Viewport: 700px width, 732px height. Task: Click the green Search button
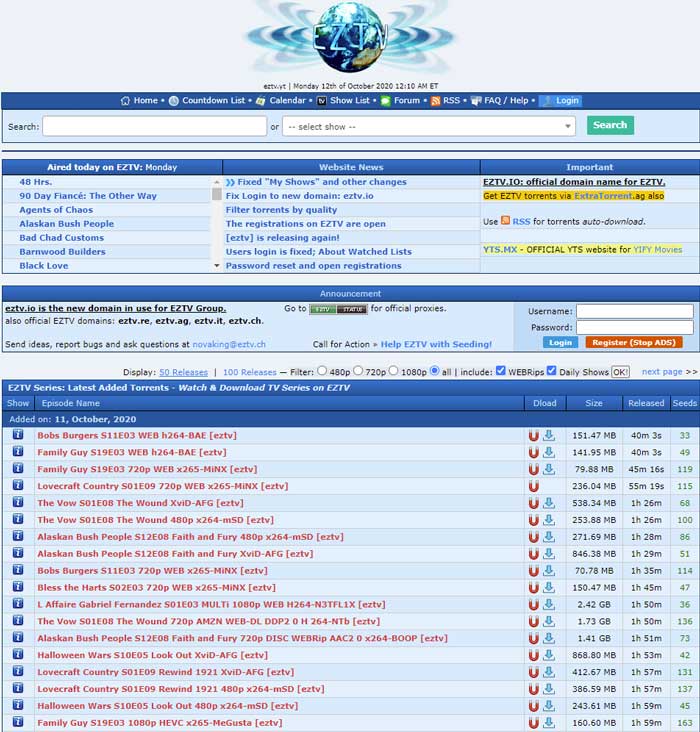(x=610, y=125)
